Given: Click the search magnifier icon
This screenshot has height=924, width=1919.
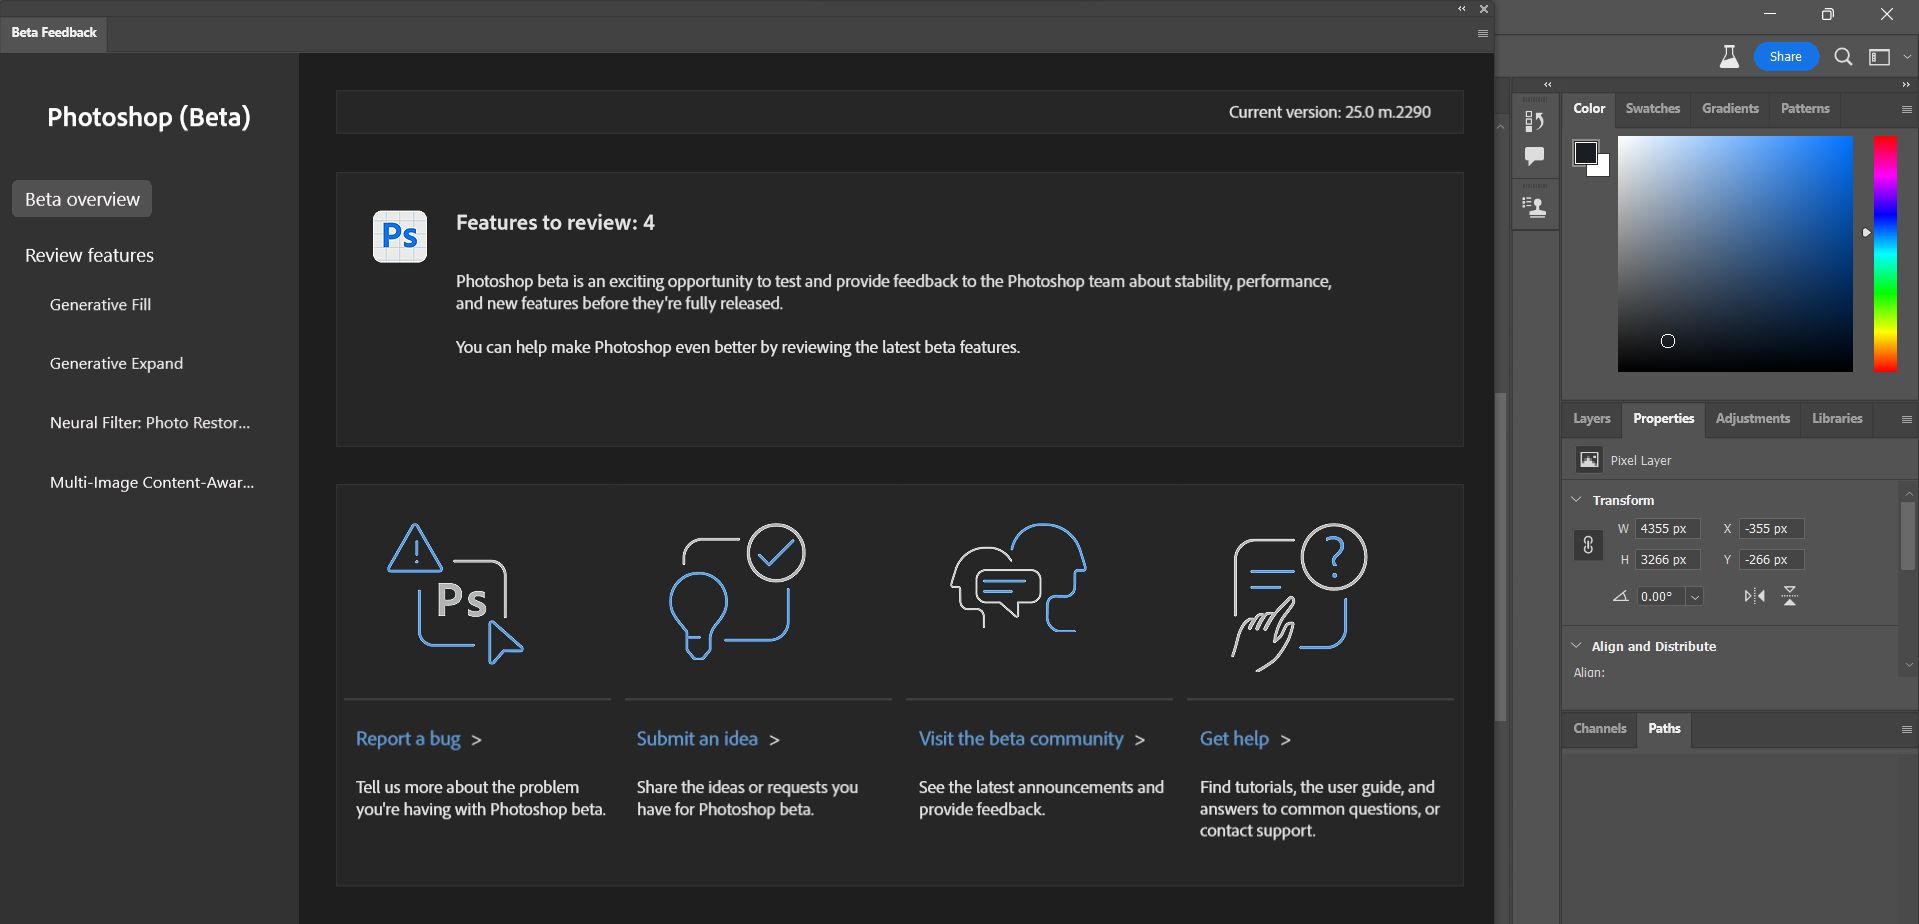Looking at the screenshot, I should coord(1843,57).
